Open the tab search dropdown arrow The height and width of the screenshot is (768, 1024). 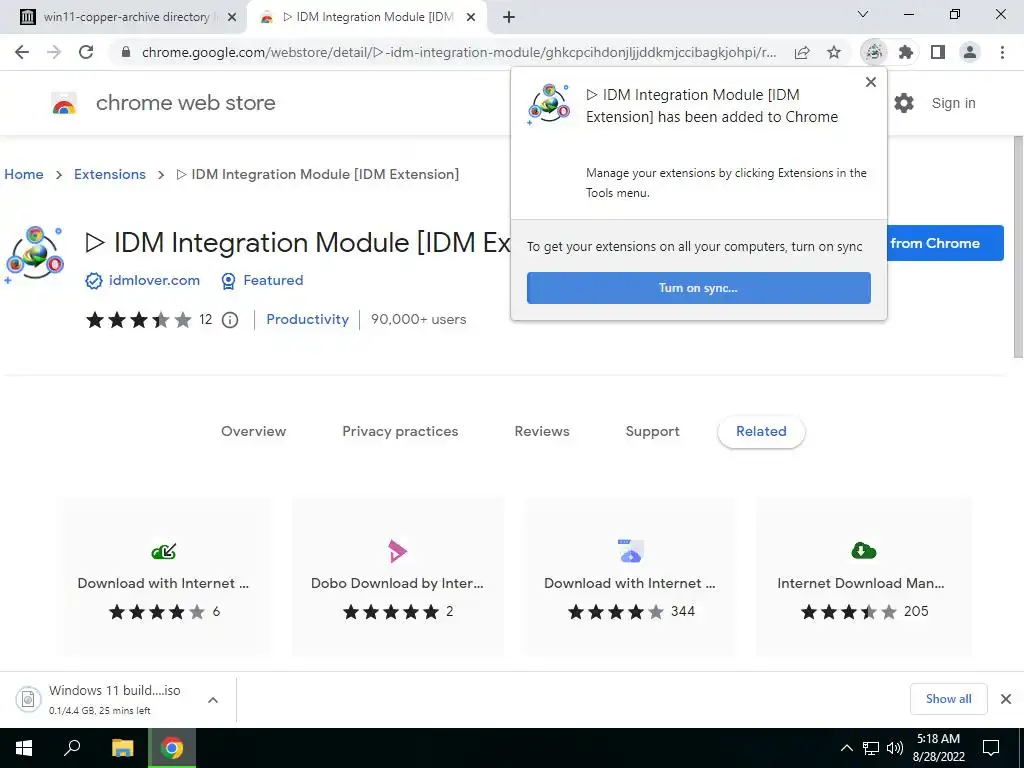(x=863, y=14)
